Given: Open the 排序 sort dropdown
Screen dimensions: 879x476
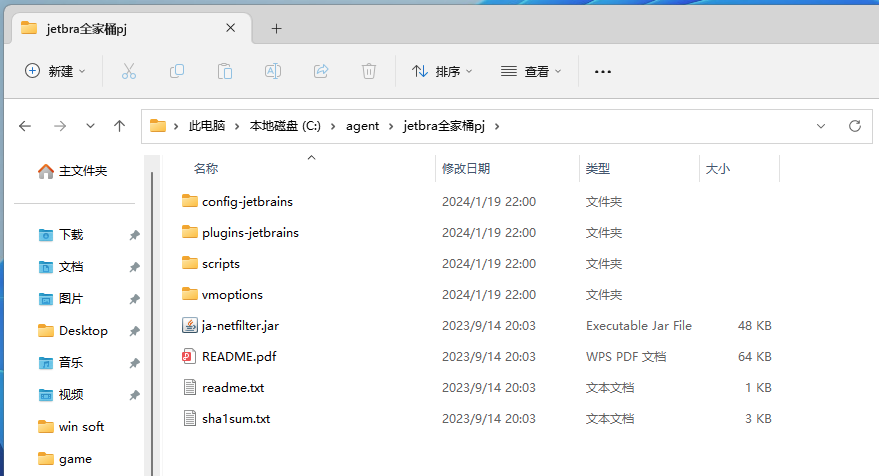Looking at the screenshot, I should pos(442,71).
